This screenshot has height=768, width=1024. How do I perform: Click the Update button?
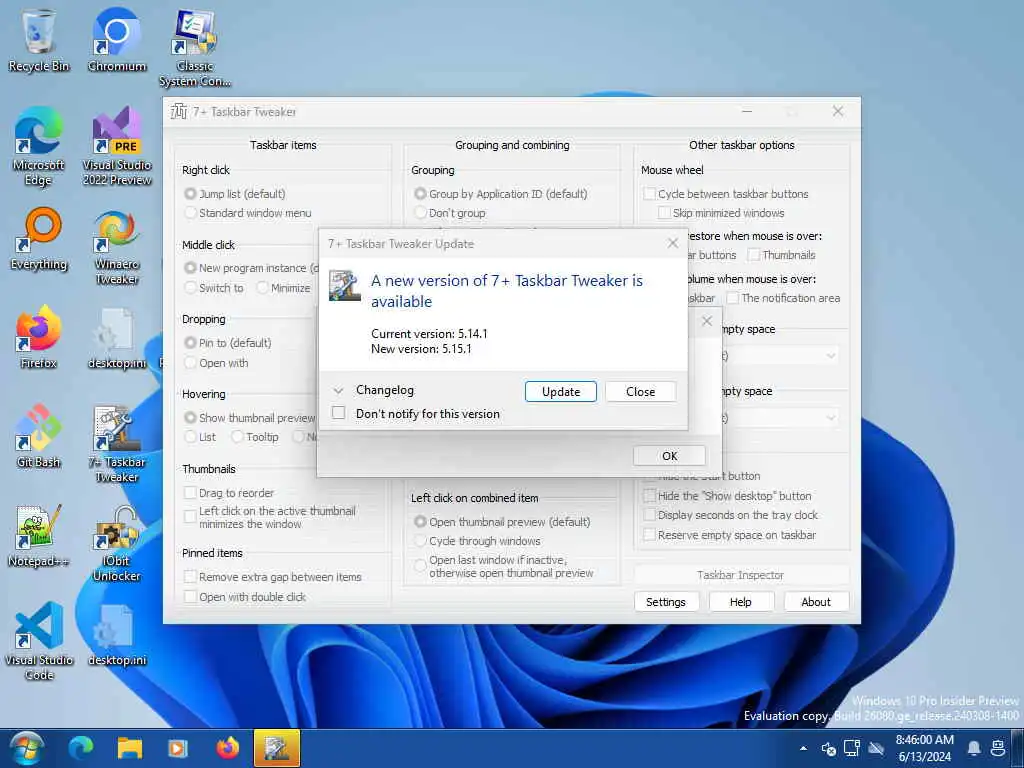(560, 391)
